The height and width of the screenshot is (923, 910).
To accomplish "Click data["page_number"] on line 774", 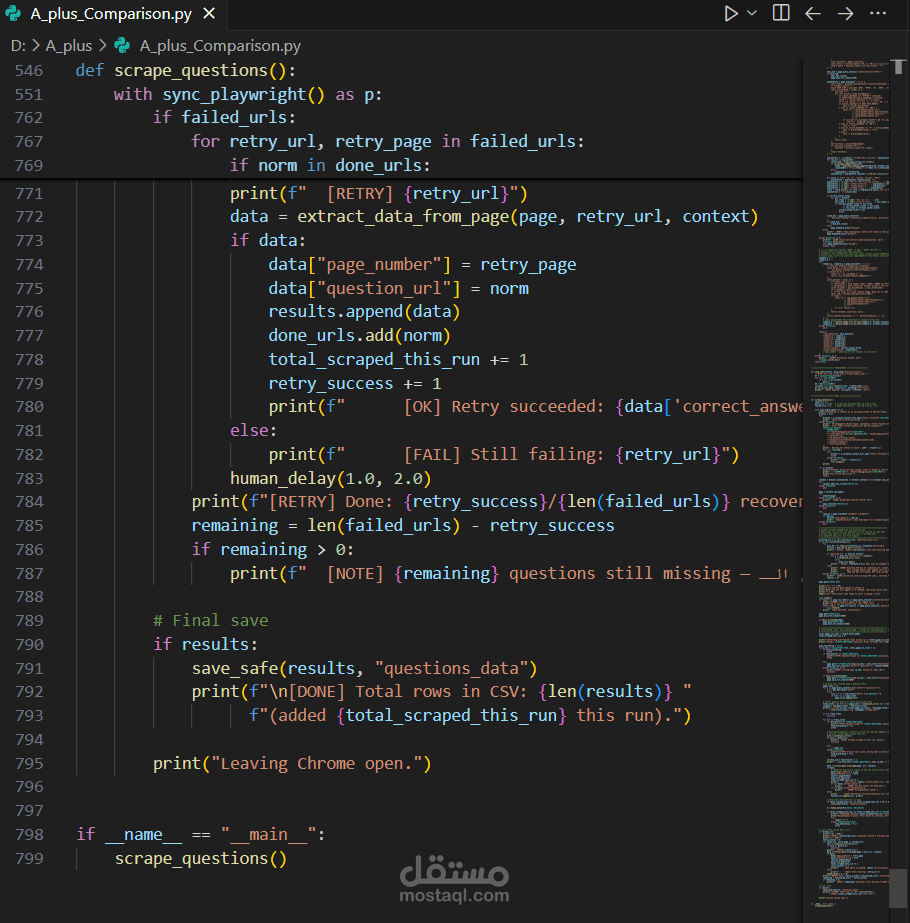I will (360, 265).
